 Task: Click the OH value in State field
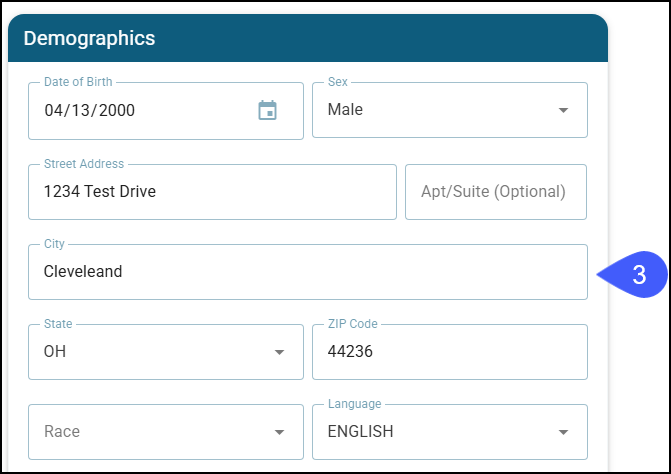(x=55, y=352)
